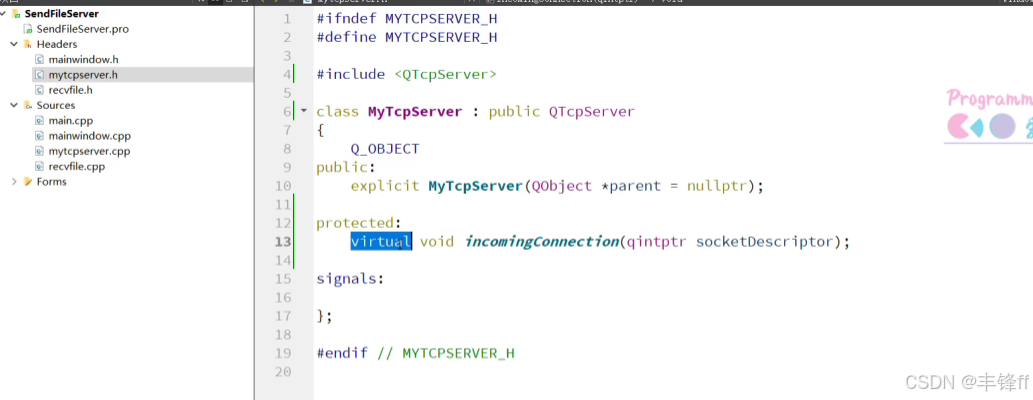Select the SendFileServer project root label

tap(62, 14)
